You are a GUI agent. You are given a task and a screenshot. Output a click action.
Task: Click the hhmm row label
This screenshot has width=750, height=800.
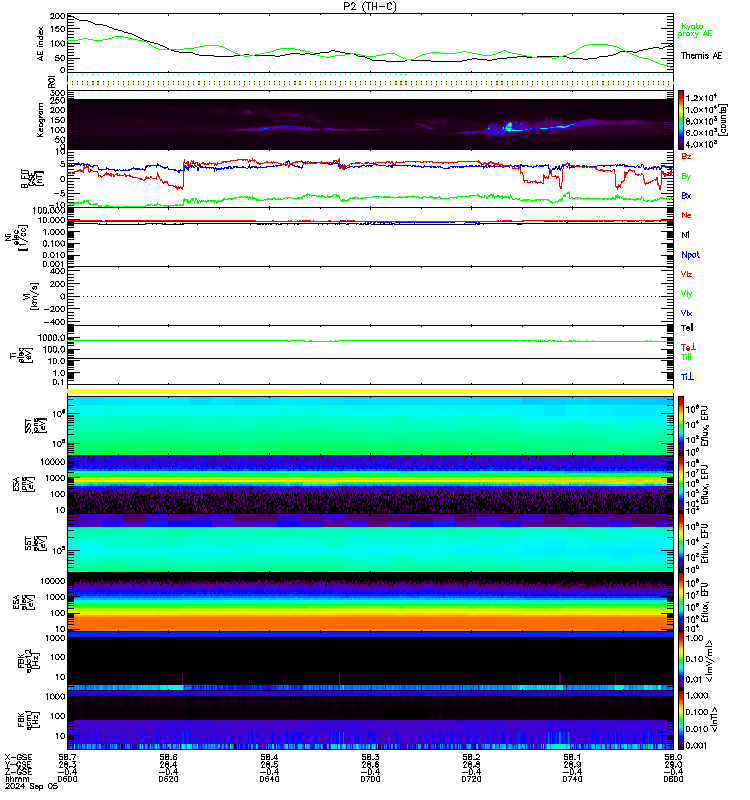click(17, 779)
